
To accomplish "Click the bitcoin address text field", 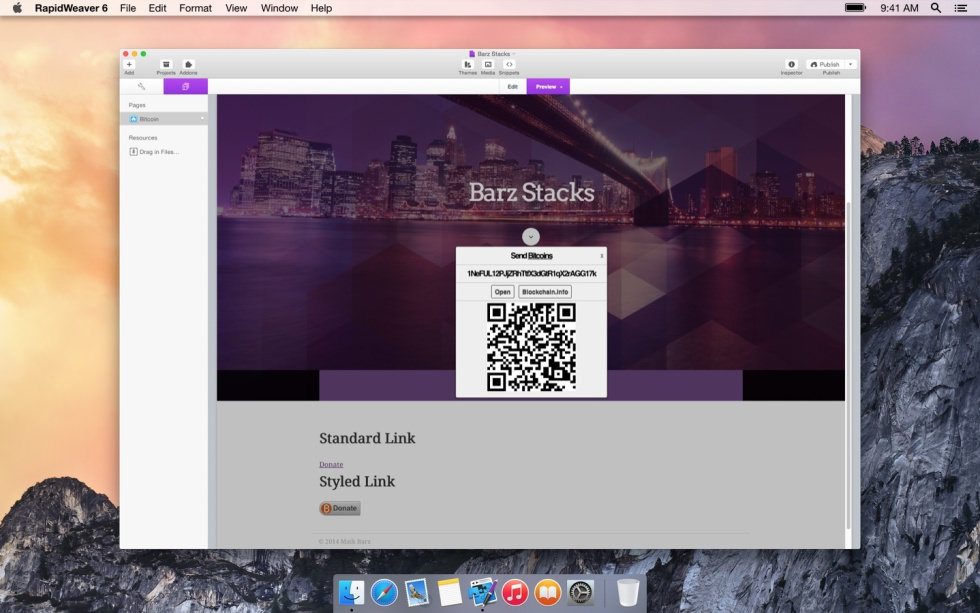I will click(x=531, y=274).
